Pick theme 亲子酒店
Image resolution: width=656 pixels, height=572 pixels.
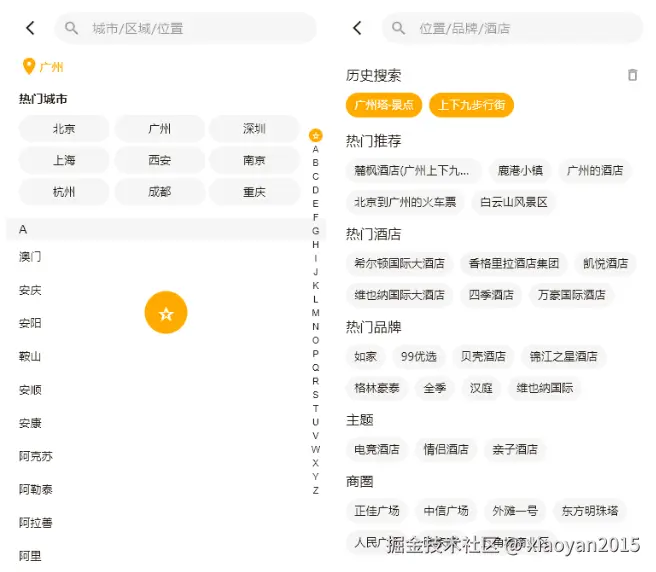[515, 449]
